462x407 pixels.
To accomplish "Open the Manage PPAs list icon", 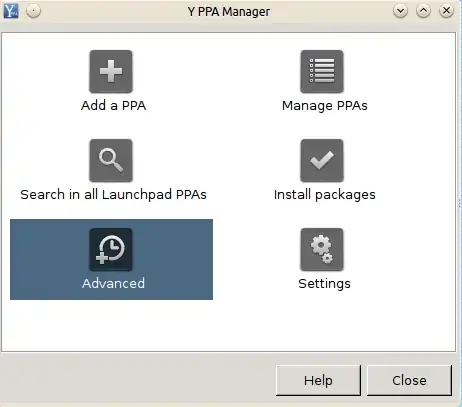I will click(x=322, y=71).
